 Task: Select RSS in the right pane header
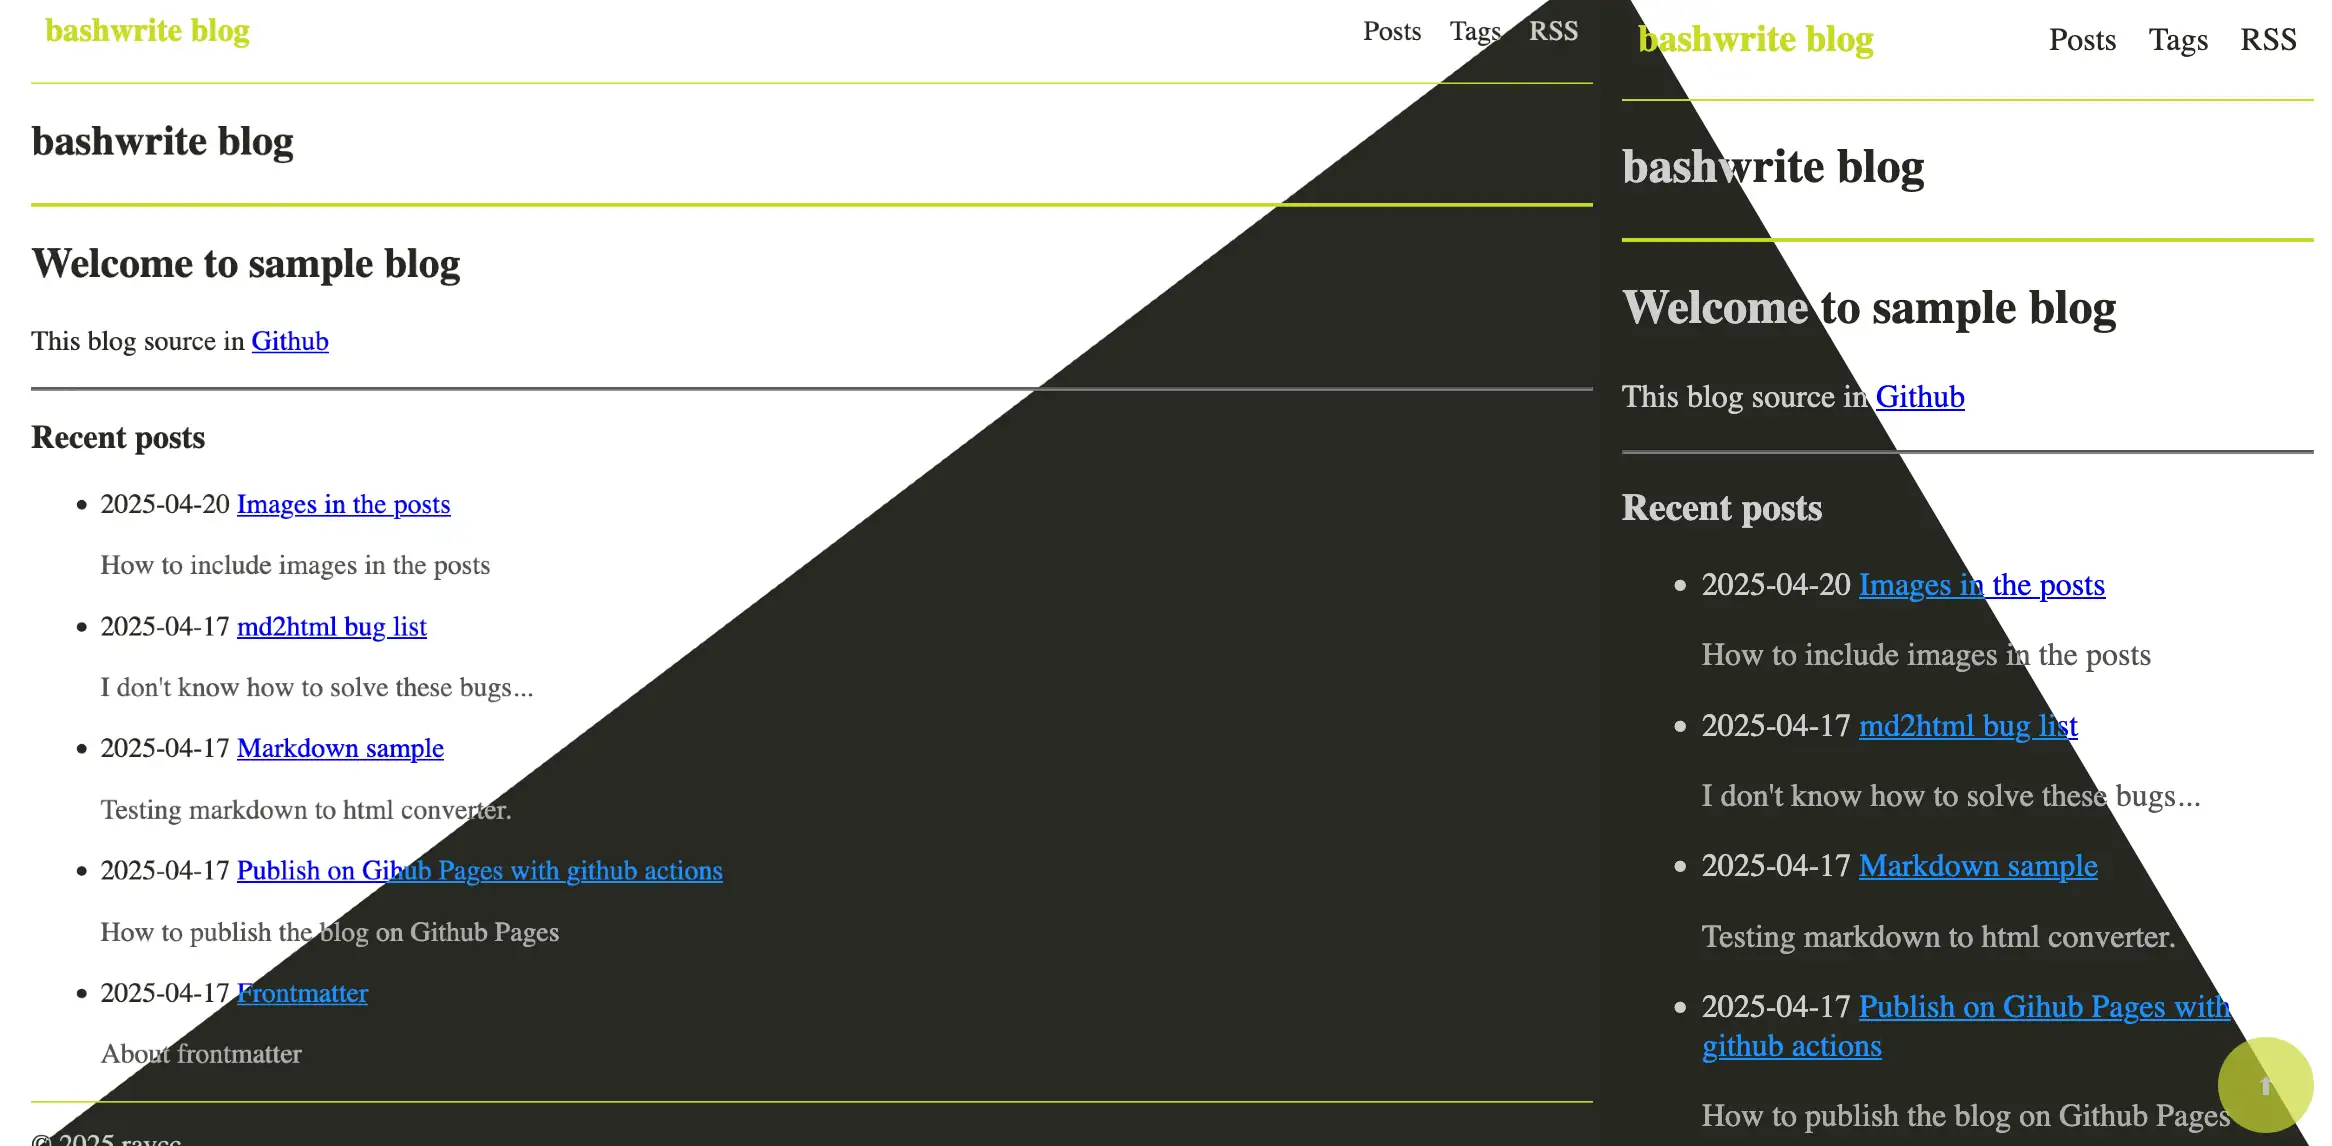(2268, 39)
